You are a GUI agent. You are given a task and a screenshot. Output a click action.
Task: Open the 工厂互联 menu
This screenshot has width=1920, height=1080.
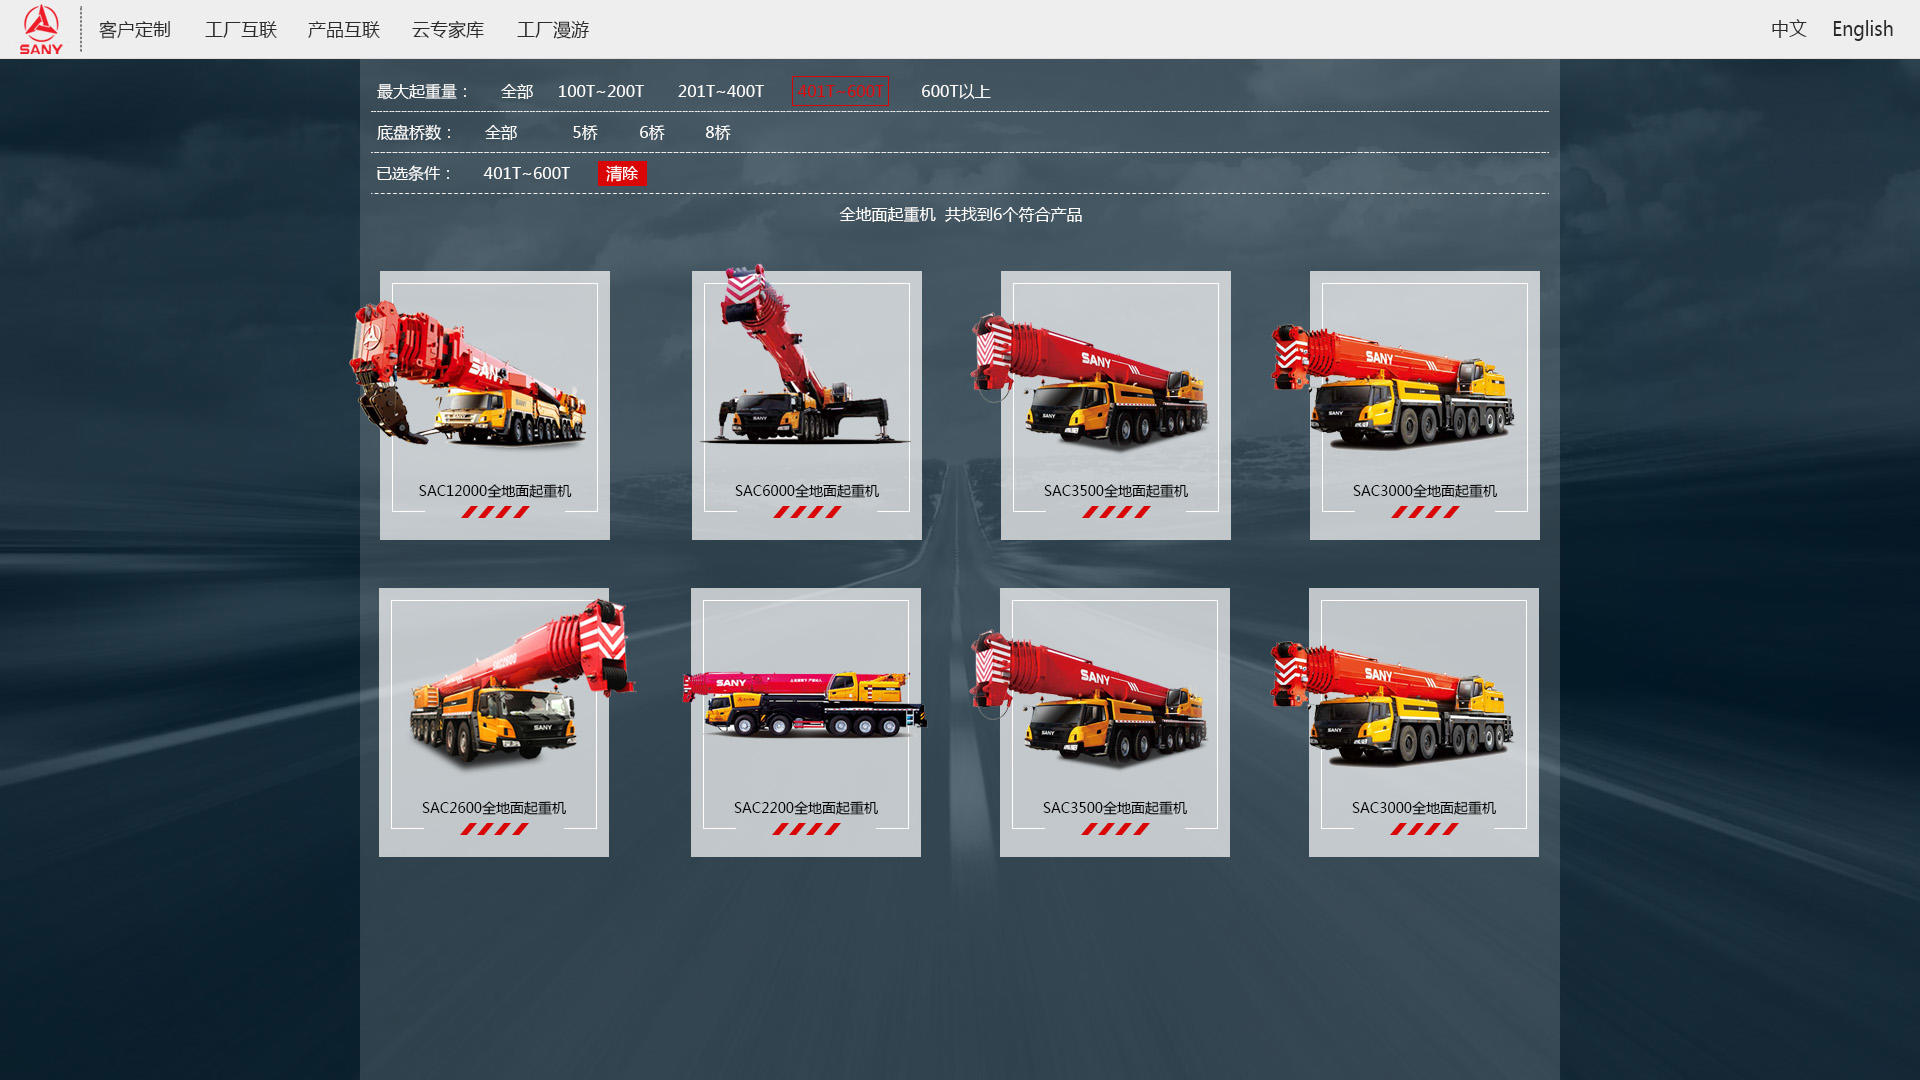(241, 30)
